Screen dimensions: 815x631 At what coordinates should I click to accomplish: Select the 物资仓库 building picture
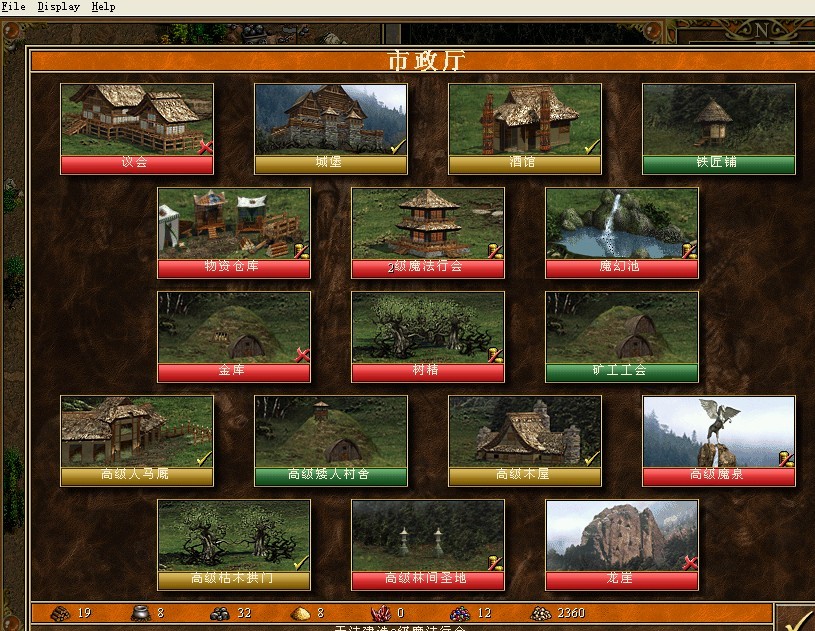click(x=234, y=224)
